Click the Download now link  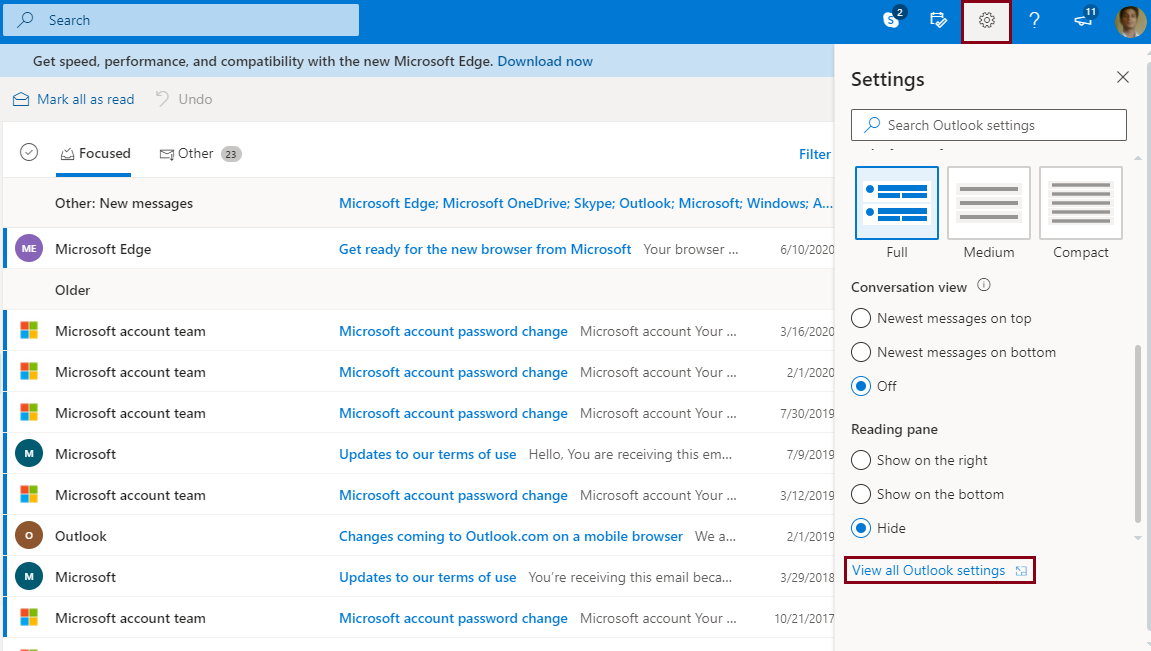coord(545,62)
